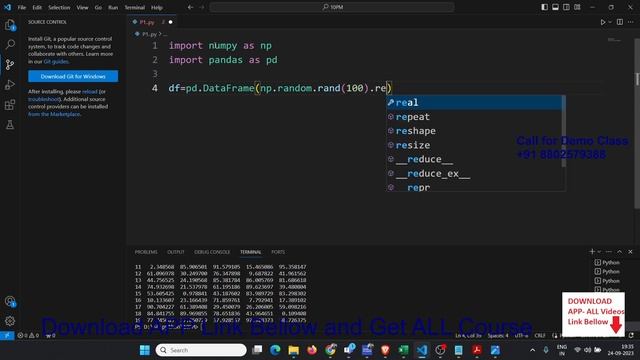Screen dimensions: 640x360
Task: Select the 'reshape' suggestion
Action: tap(473, 131)
